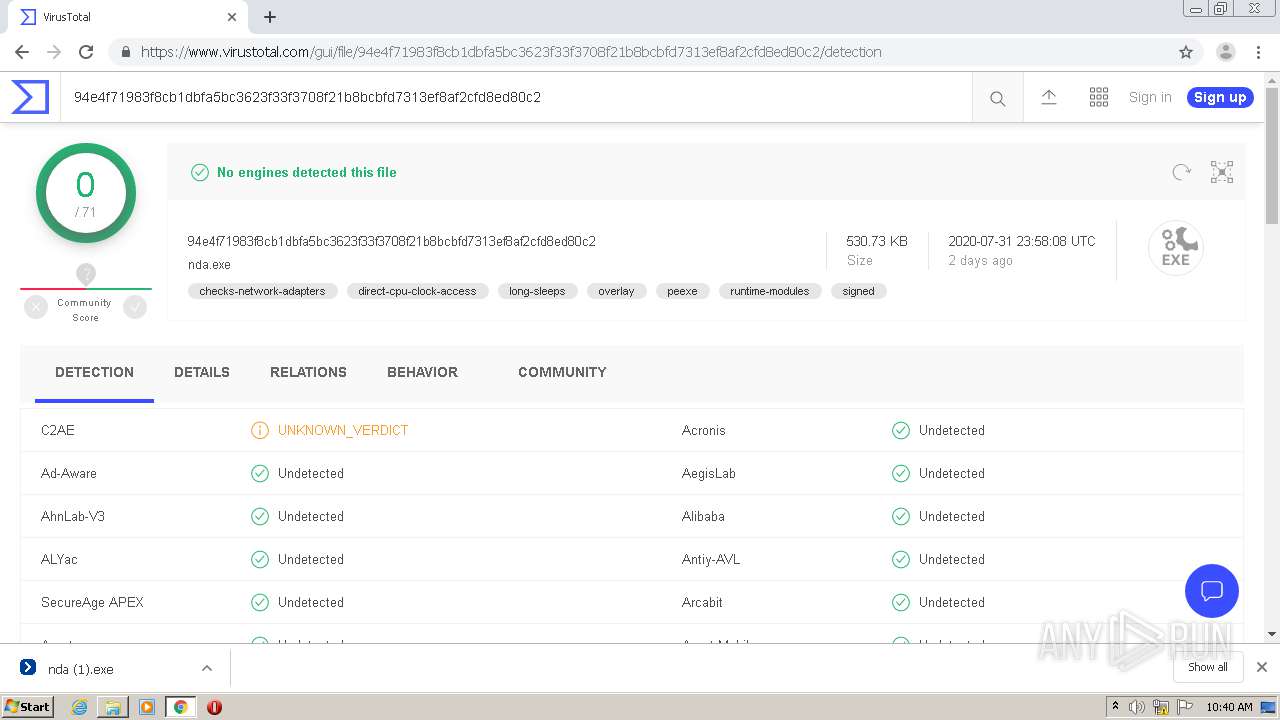Screen dimensions: 1280x720
Task: Click the community score question mark
Action: coord(86,274)
